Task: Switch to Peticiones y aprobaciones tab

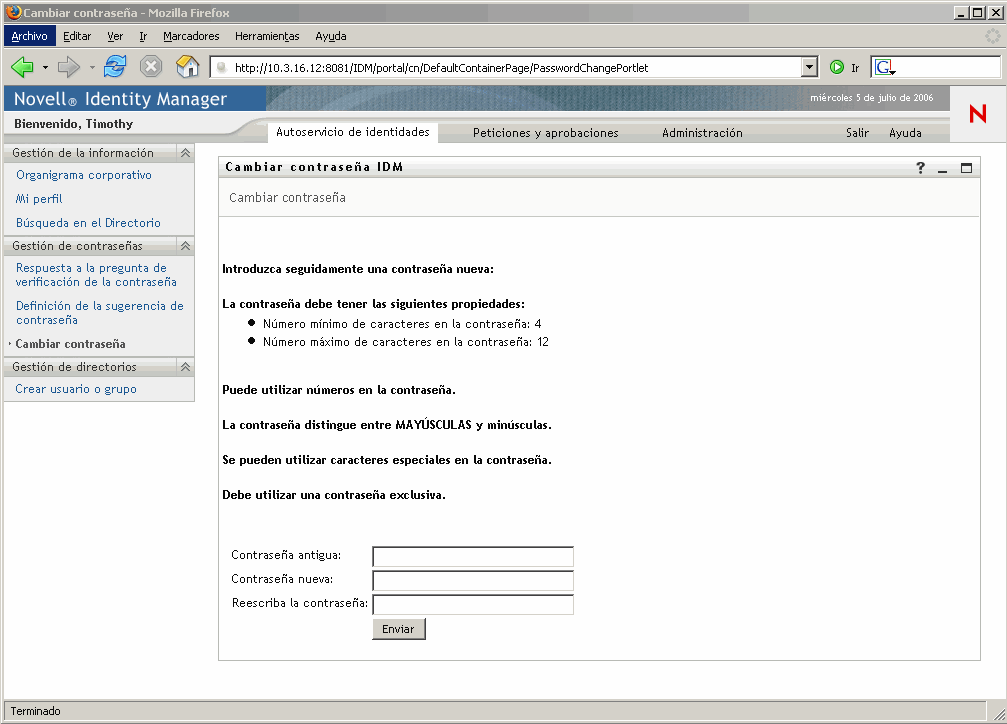Action: [545, 132]
